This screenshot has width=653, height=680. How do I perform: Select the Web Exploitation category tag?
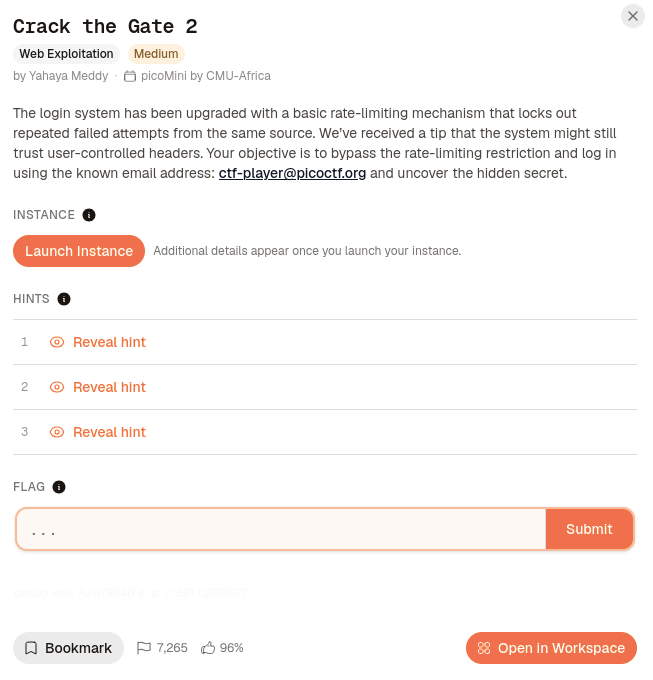click(66, 54)
